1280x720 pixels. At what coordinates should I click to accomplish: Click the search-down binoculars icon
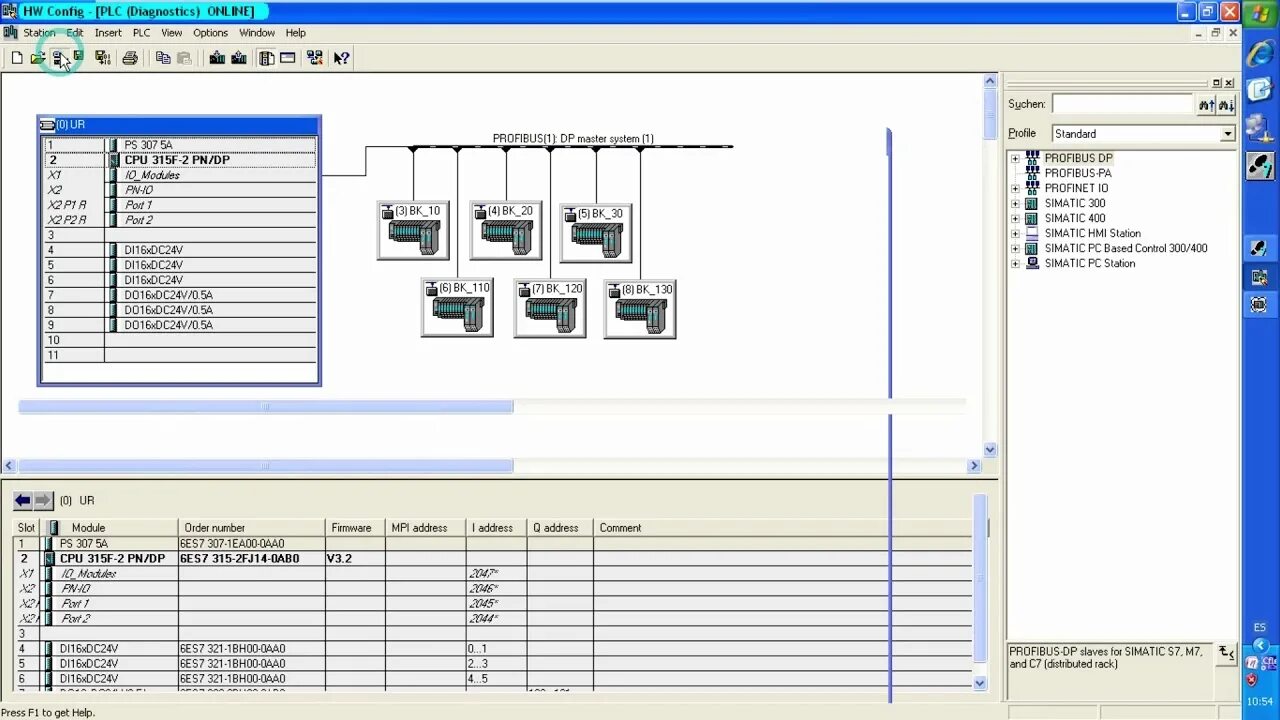[1227, 104]
